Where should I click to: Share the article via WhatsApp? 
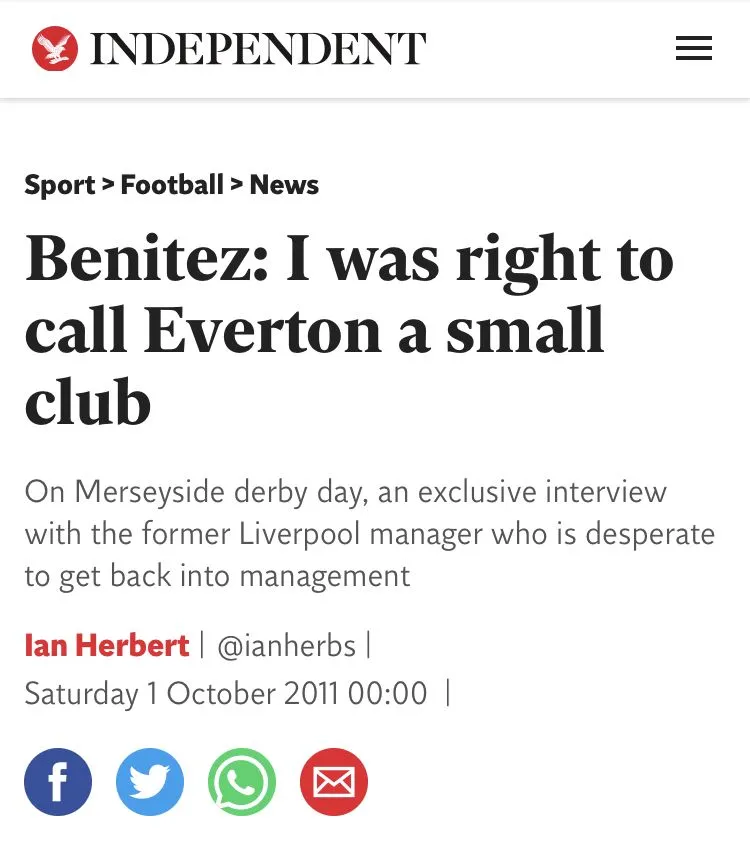pos(242,782)
